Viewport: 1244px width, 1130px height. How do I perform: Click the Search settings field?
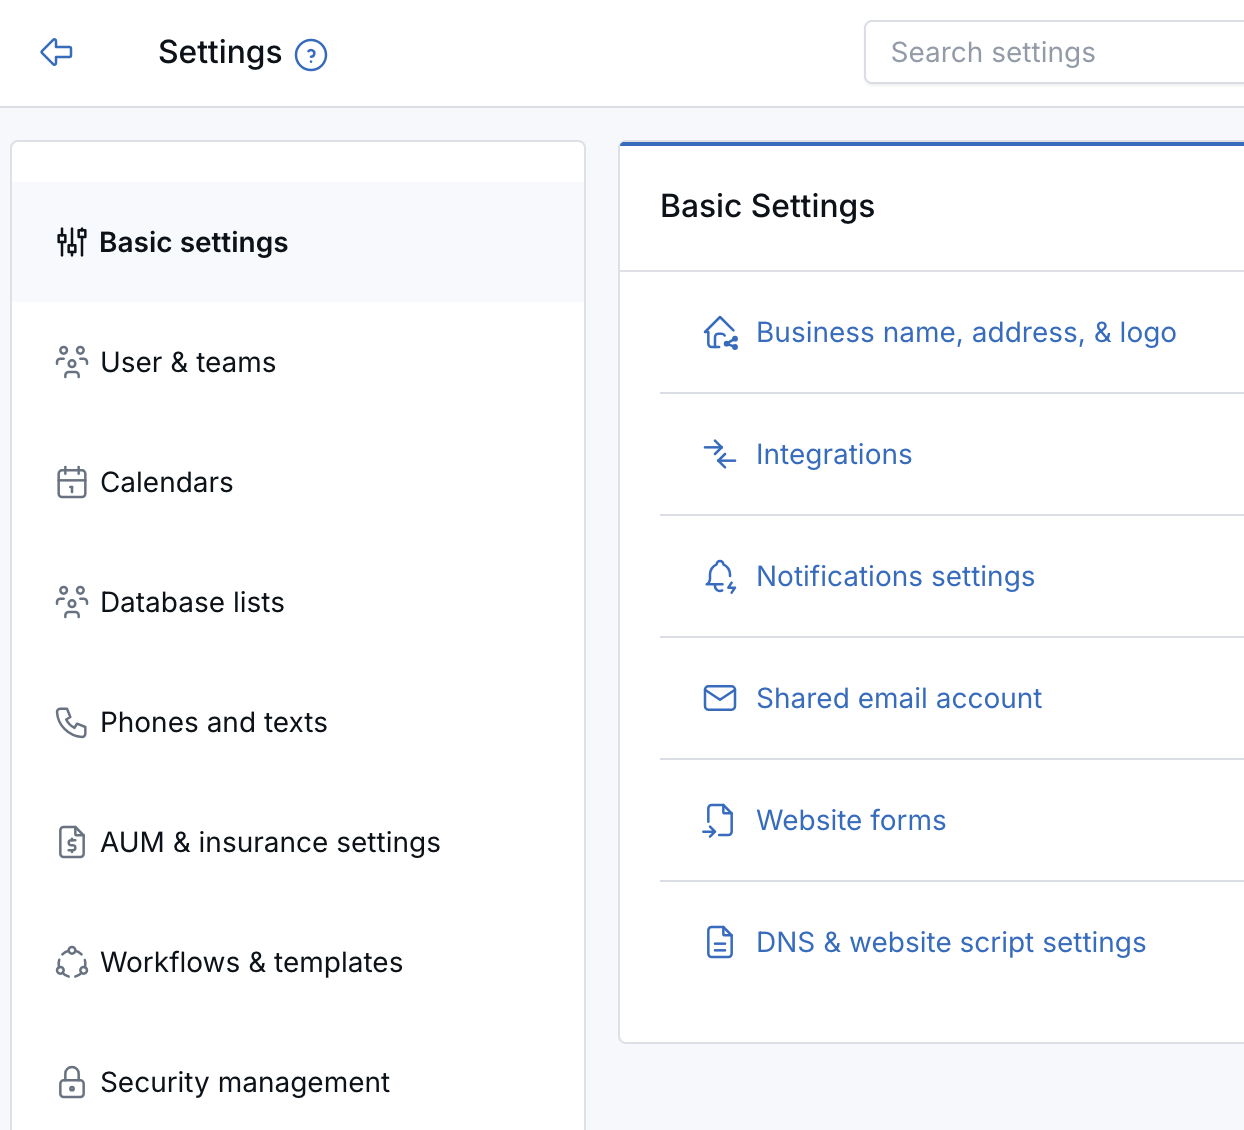(x=1054, y=52)
